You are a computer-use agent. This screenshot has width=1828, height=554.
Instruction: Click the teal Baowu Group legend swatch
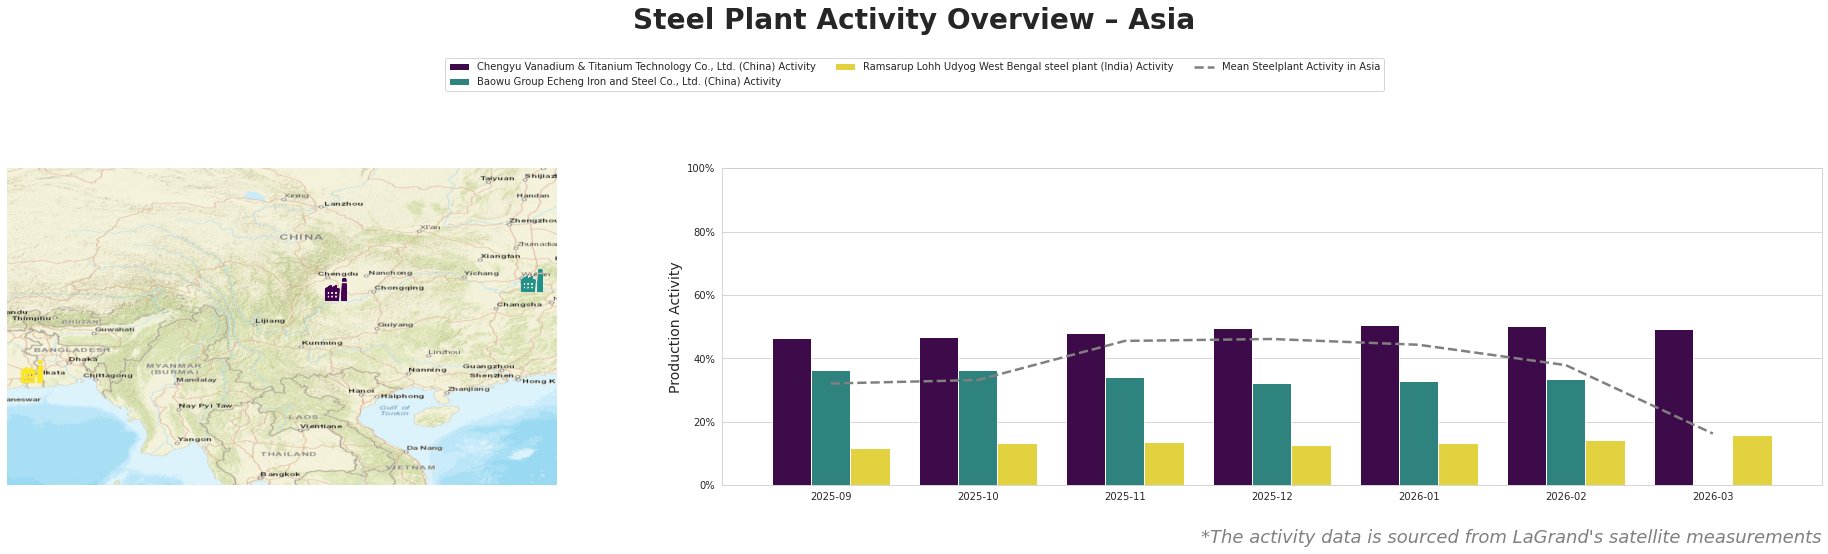pyautogui.click(x=459, y=82)
